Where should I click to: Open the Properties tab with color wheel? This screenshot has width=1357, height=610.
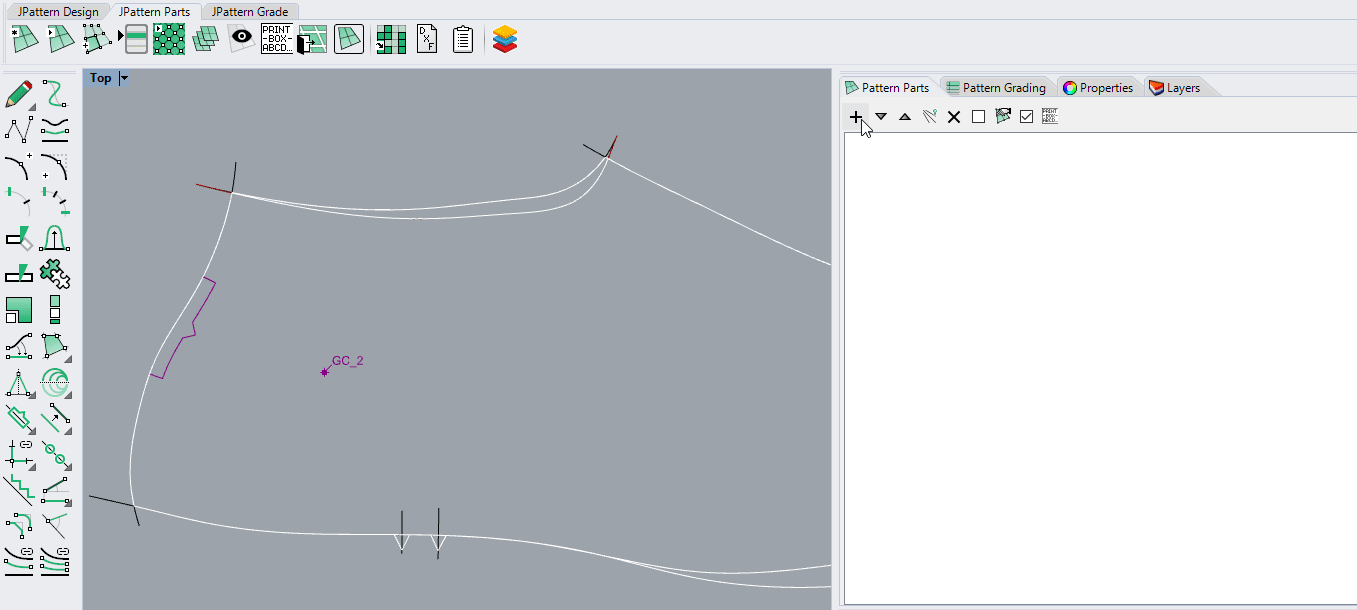click(1098, 88)
